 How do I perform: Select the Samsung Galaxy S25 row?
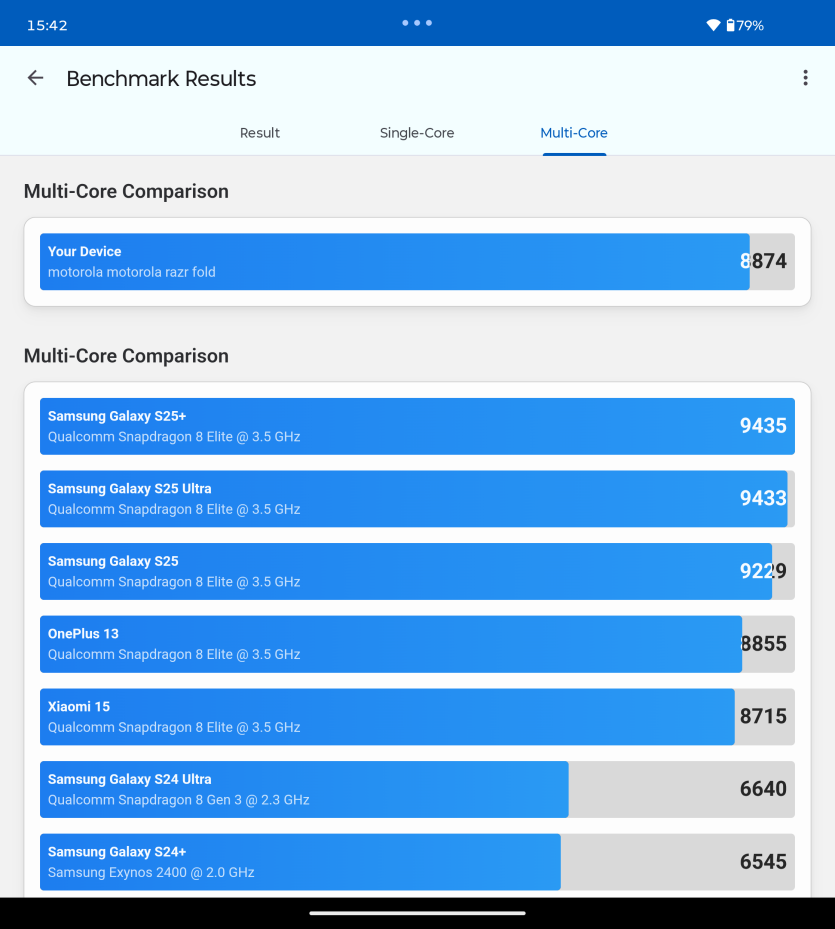[x=417, y=572]
